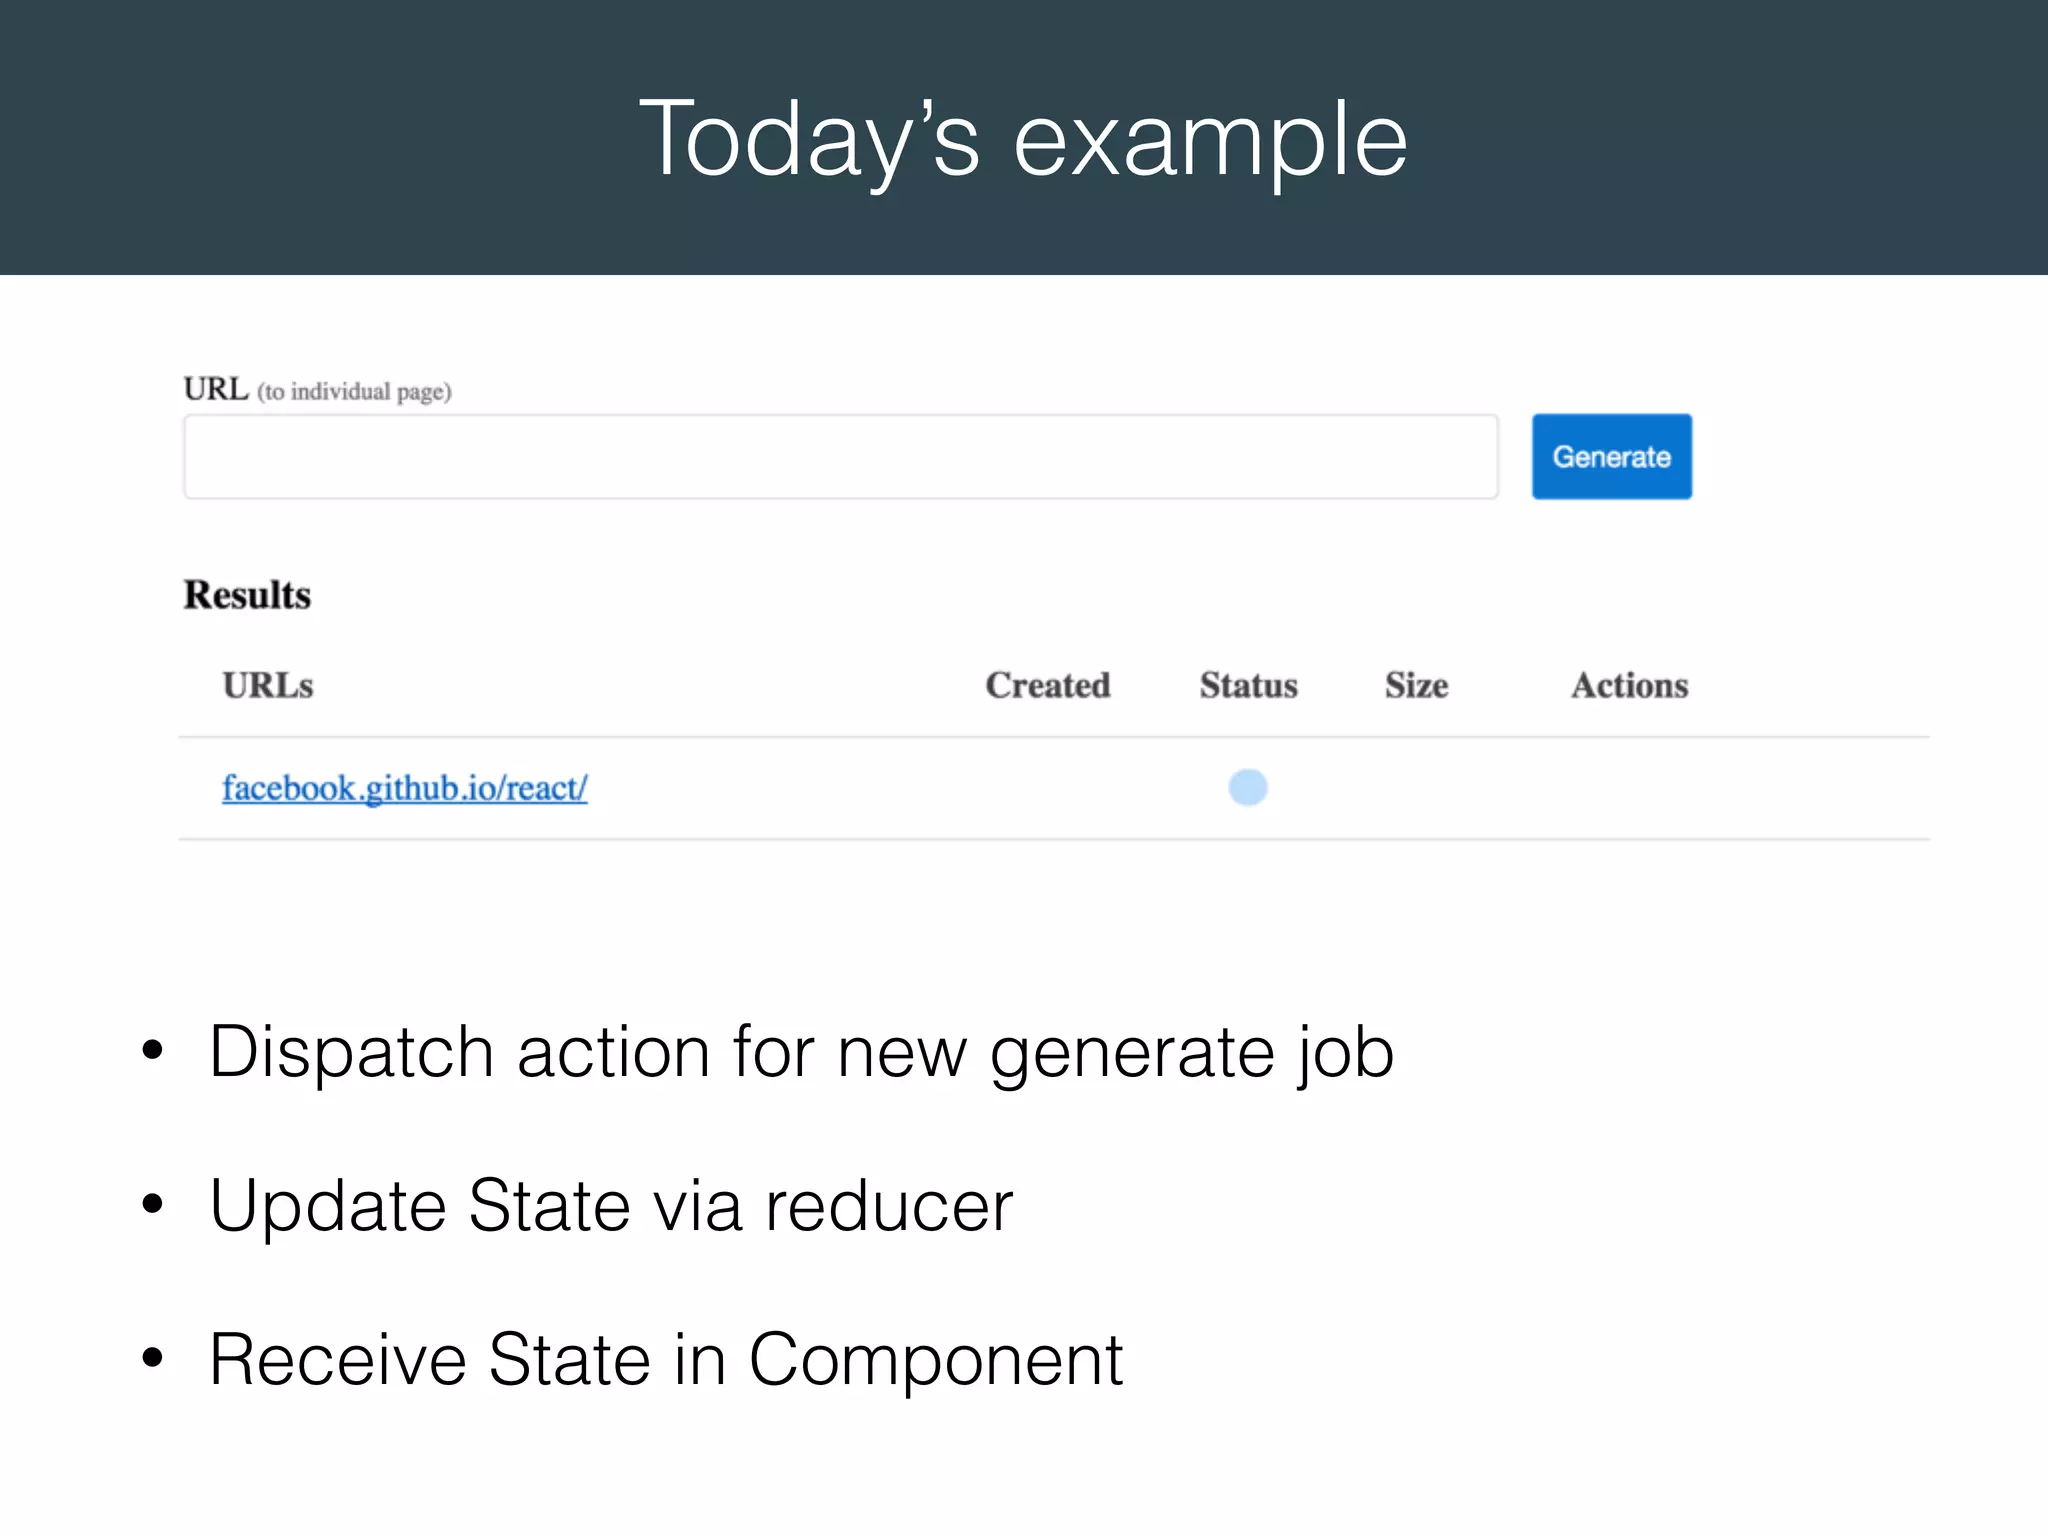Image resolution: width=2048 pixels, height=1536 pixels.
Task: Select the "Dispatch action for new generate job" text
Action: click(801, 1052)
